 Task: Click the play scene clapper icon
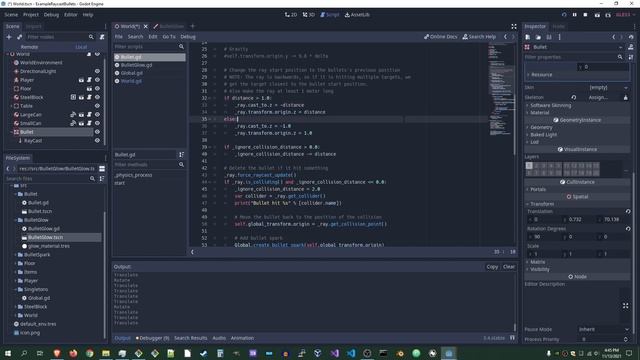coord(597,15)
